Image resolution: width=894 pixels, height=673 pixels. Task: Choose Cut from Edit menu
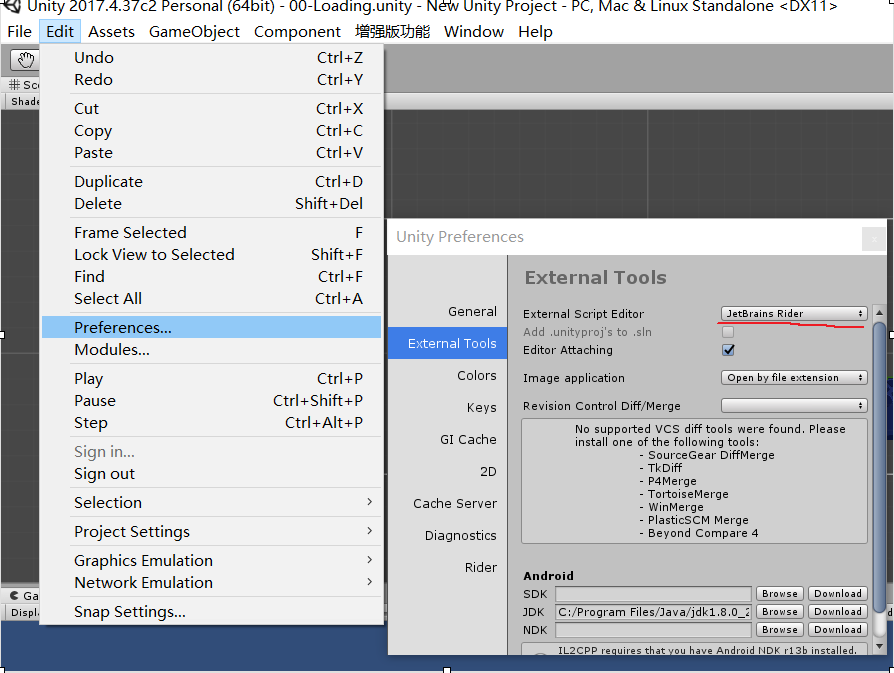click(x=211, y=108)
